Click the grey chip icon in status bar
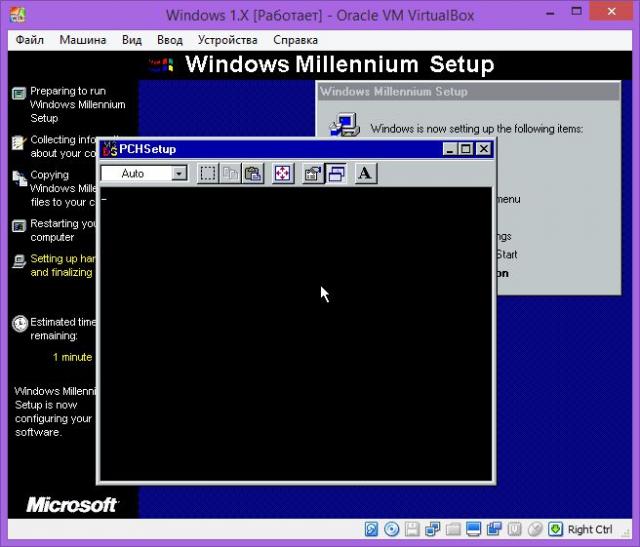The image size is (640, 547). coord(514,529)
